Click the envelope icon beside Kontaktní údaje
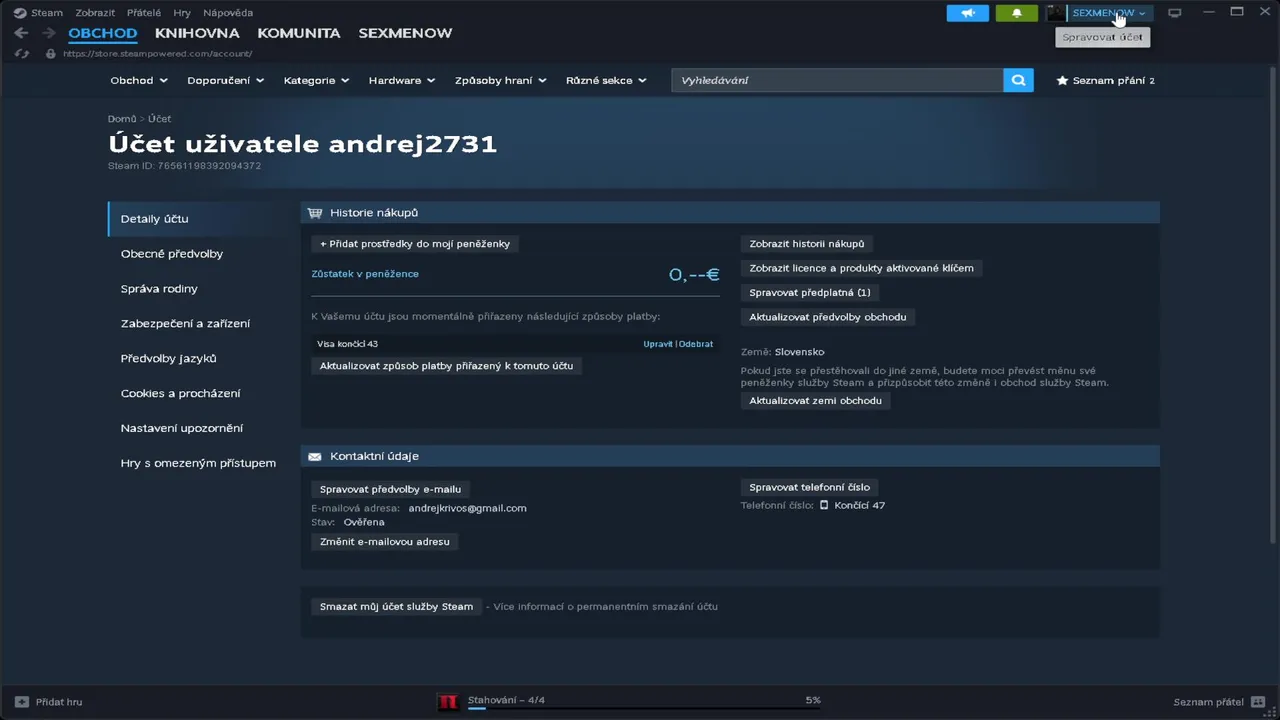Image resolution: width=1280 pixels, height=720 pixels. 315,456
